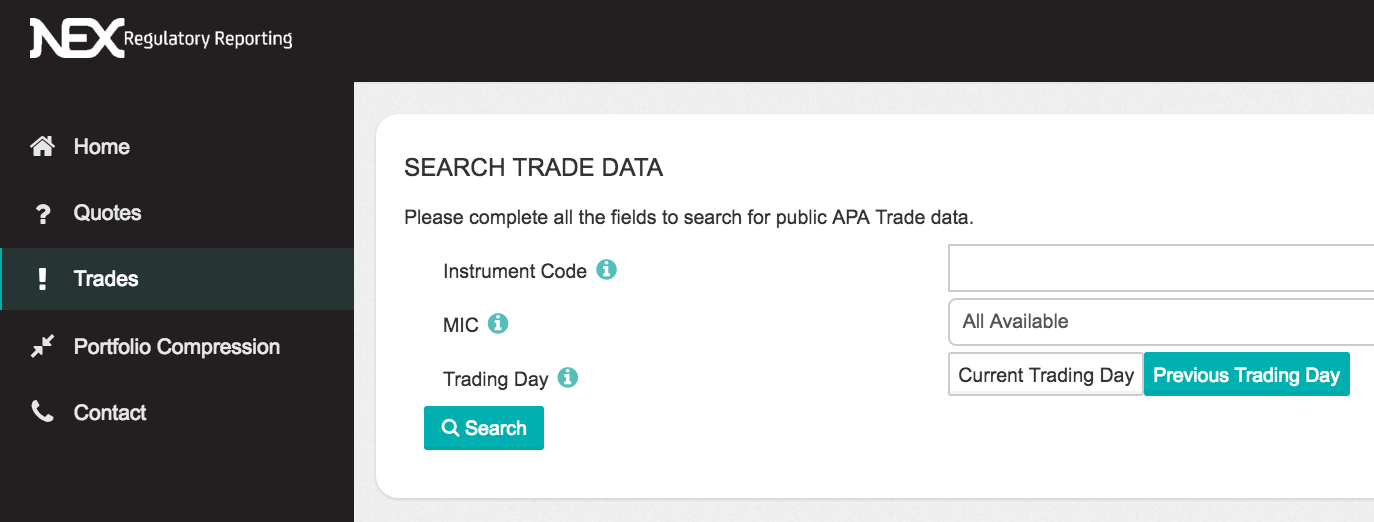Show info tooltip for Instrument Code
1374x522 pixels.
click(606, 270)
